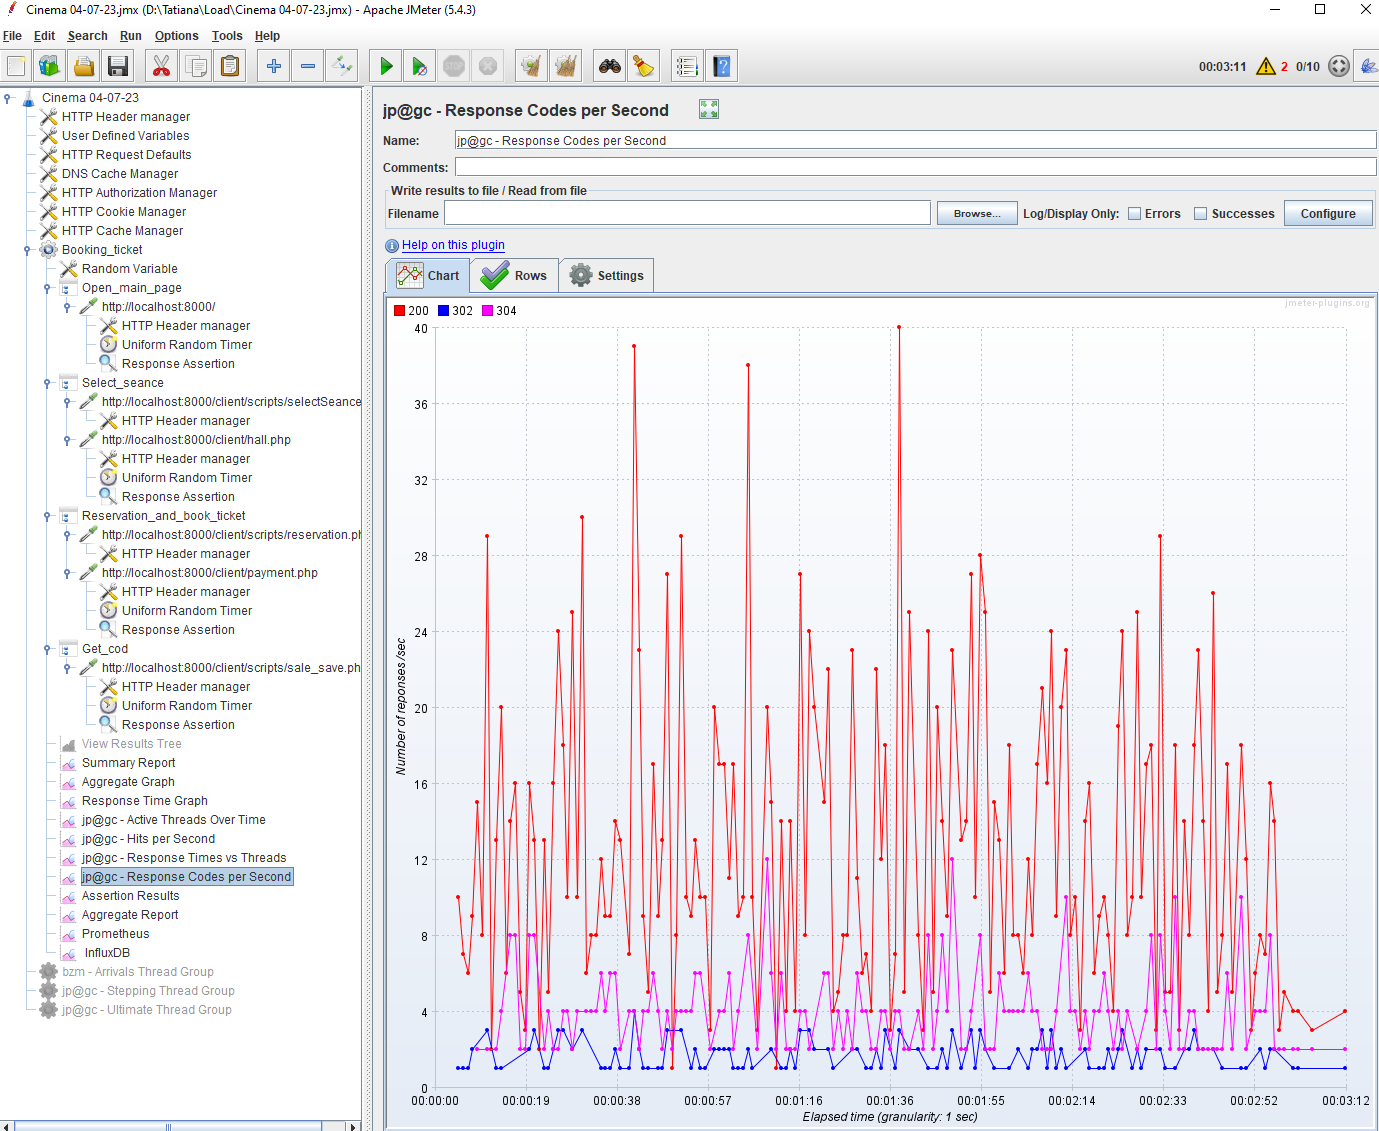Click into the Comments input field
Image resolution: width=1379 pixels, height=1131 pixels.
pyautogui.click(x=915, y=167)
